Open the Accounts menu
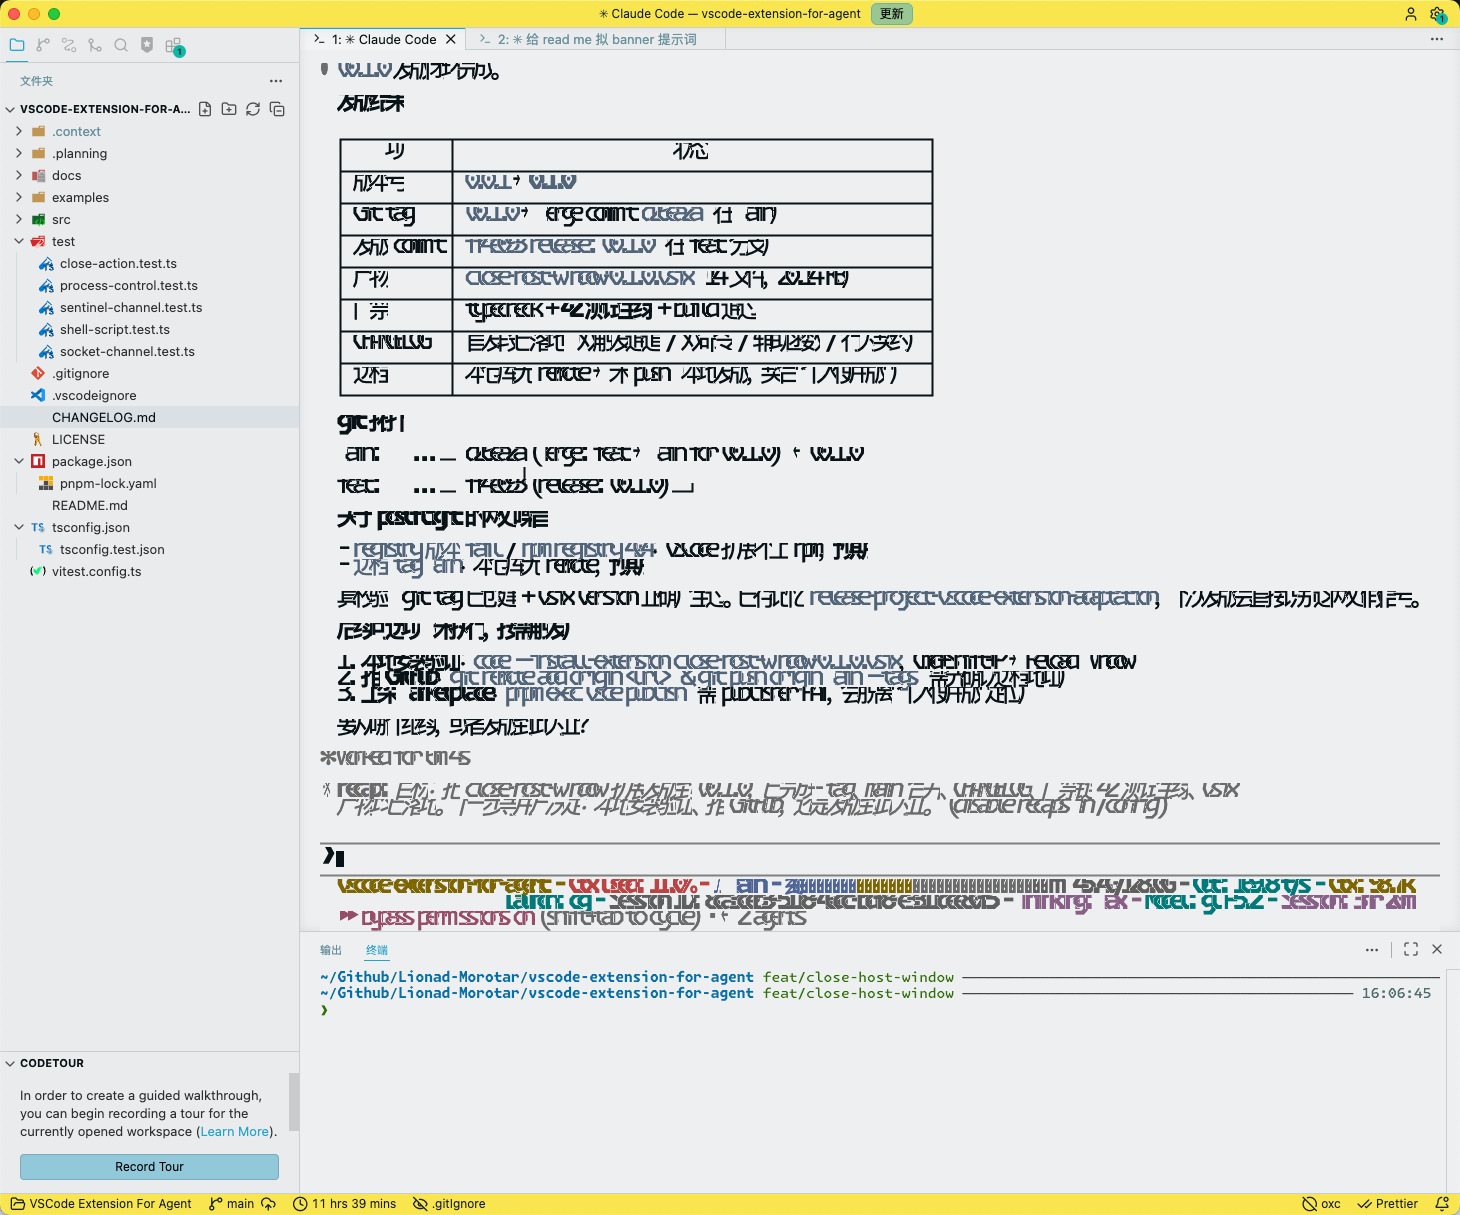Screen dimensions: 1460x1215 tap(1411, 14)
